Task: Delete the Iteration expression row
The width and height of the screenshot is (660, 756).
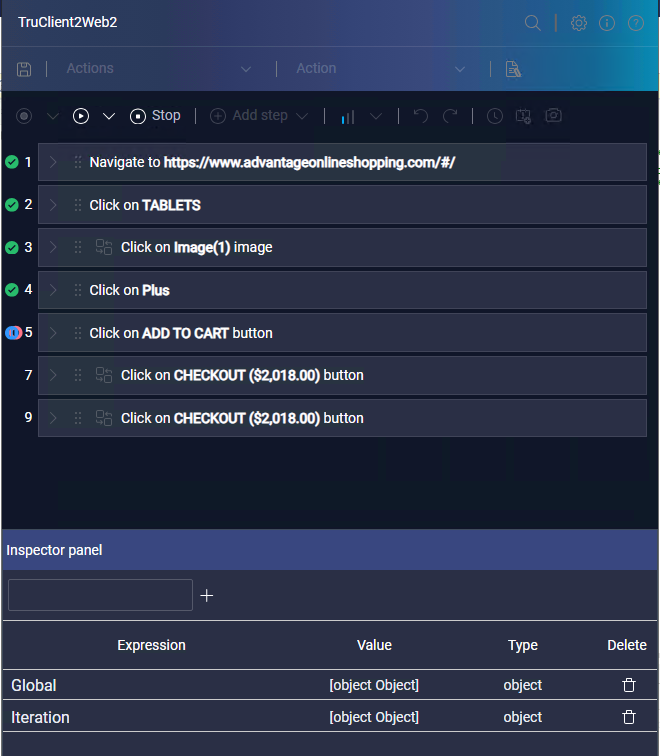Action: (x=628, y=717)
